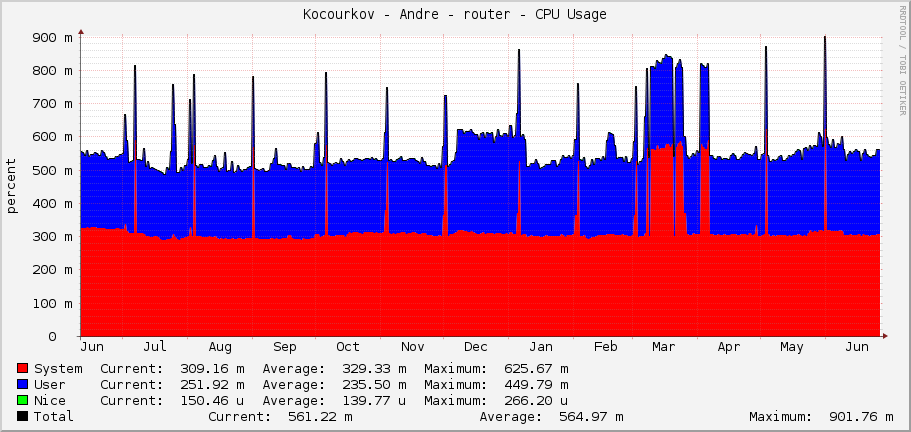Image resolution: width=911 pixels, height=432 pixels.
Task: Click the 'May' x-axis month label
Action: (791, 347)
